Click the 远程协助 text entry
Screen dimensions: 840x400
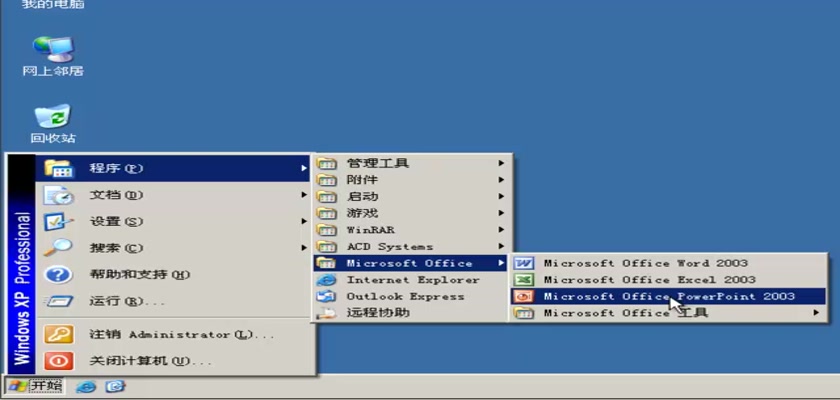(x=378, y=313)
